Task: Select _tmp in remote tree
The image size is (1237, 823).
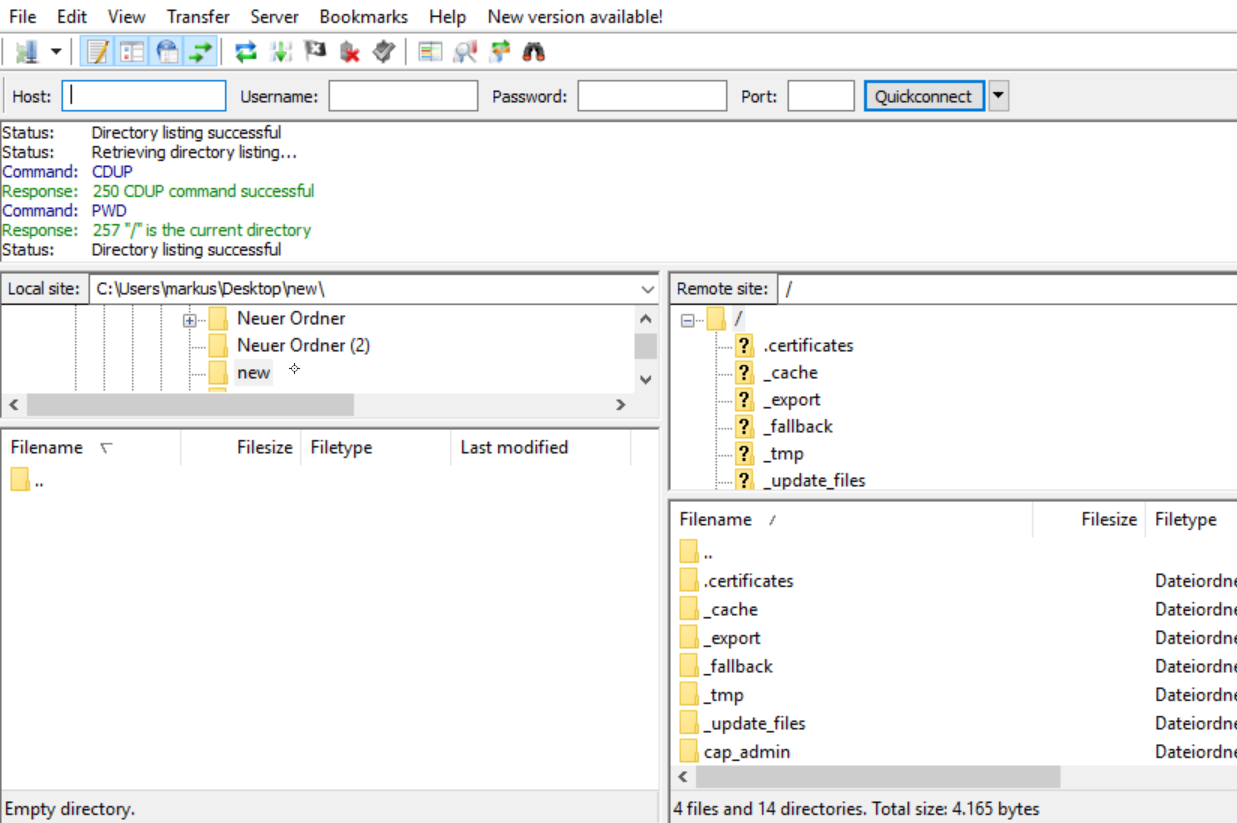Action: [783, 453]
